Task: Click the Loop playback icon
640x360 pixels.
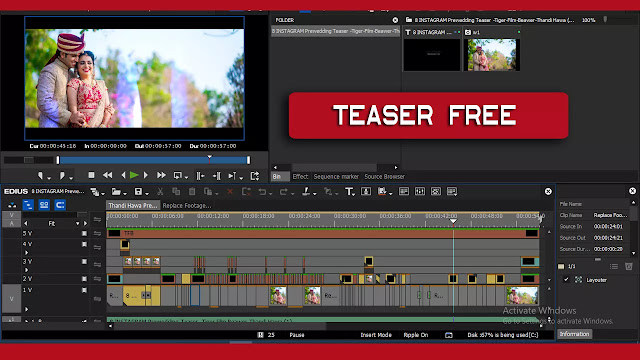Action: tap(178, 176)
